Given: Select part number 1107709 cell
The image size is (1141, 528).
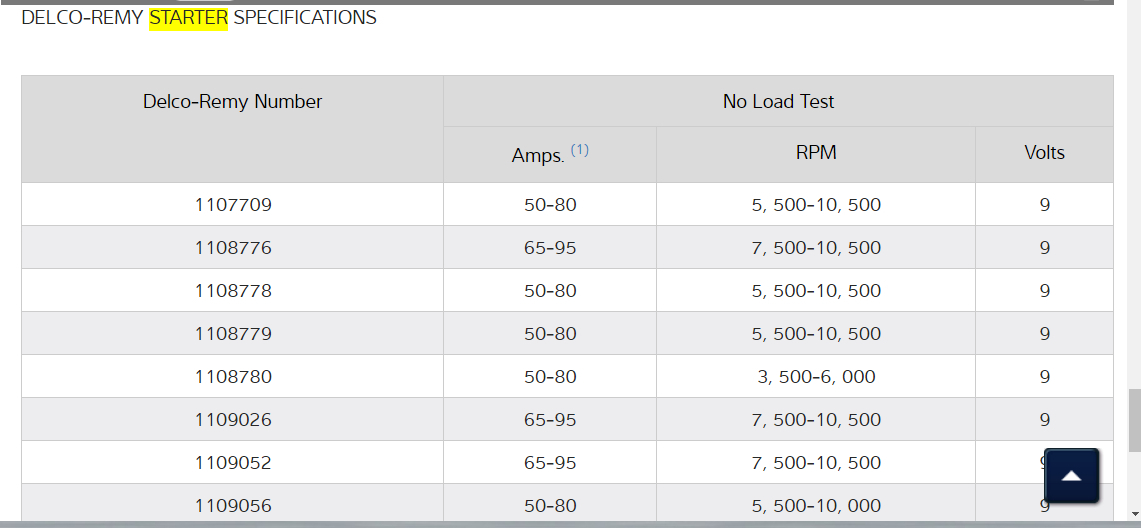Looking at the screenshot, I should [233, 205].
